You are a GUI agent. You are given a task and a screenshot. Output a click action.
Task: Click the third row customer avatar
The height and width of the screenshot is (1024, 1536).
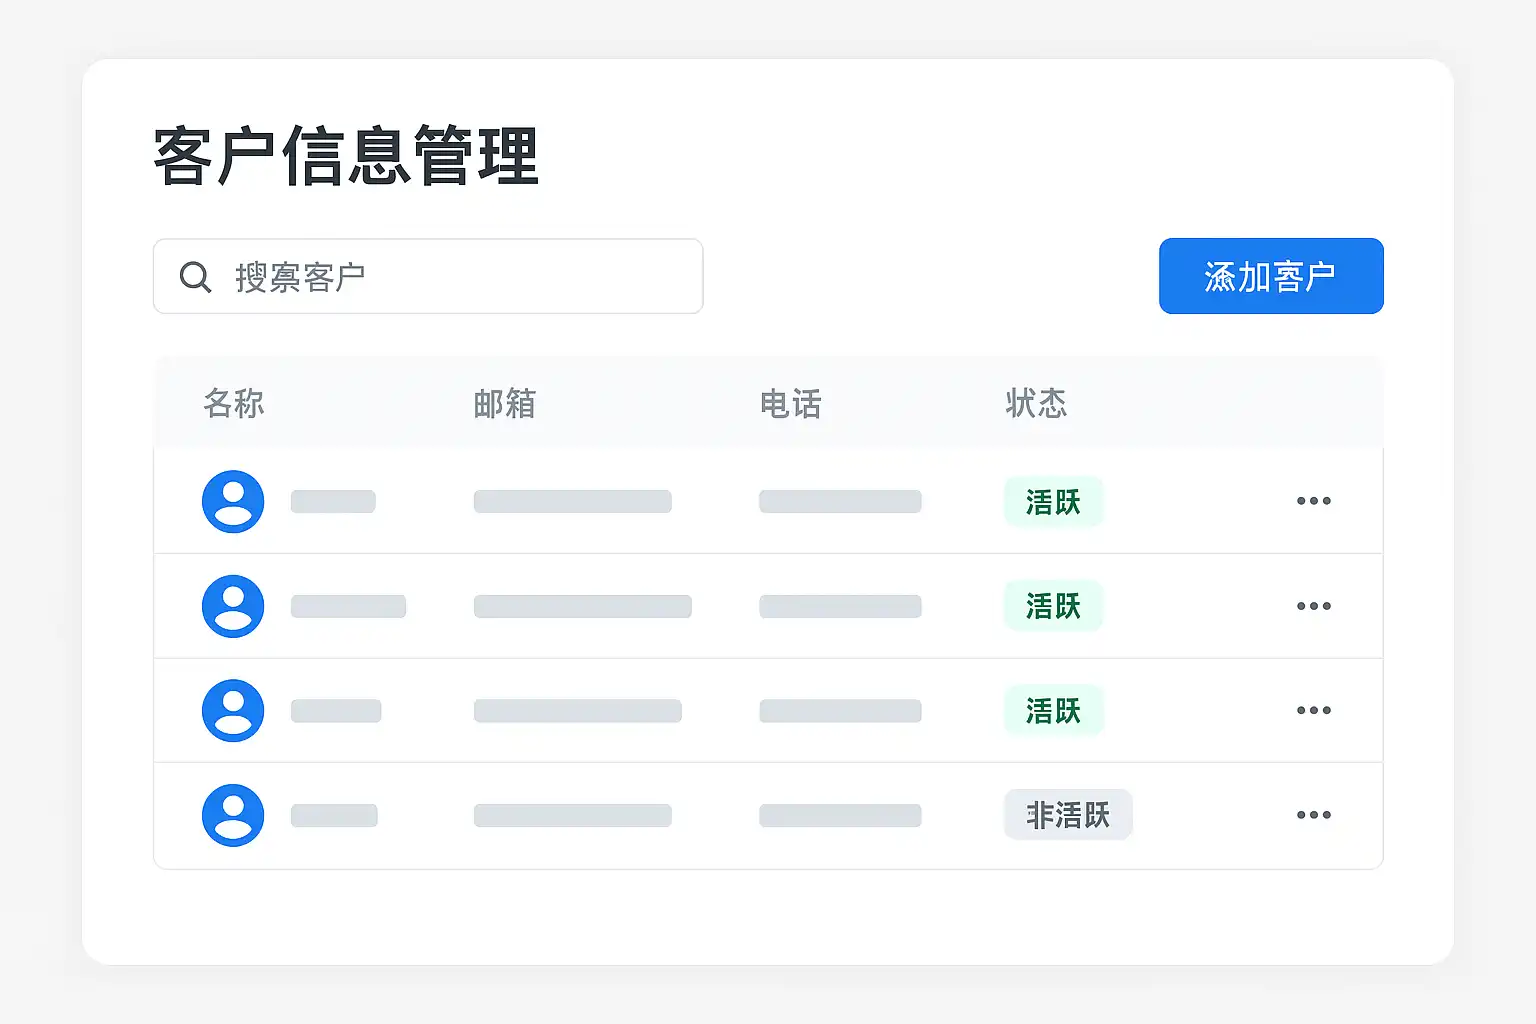pyautogui.click(x=233, y=710)
